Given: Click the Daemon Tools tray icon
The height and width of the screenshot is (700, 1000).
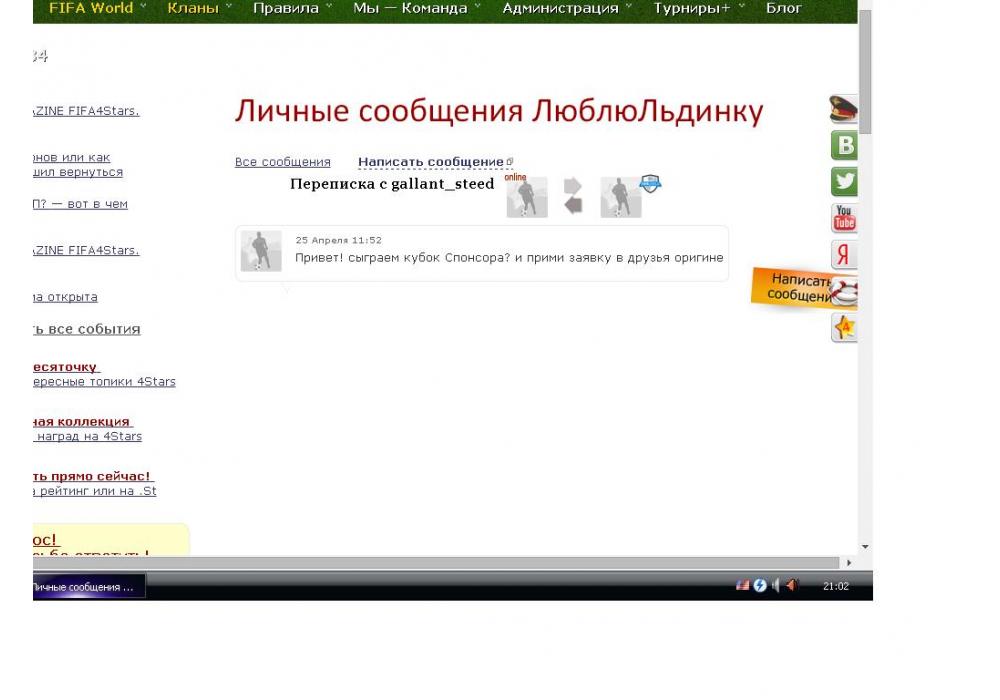Looking at the screenshot, I should click(x=759, y=586).
